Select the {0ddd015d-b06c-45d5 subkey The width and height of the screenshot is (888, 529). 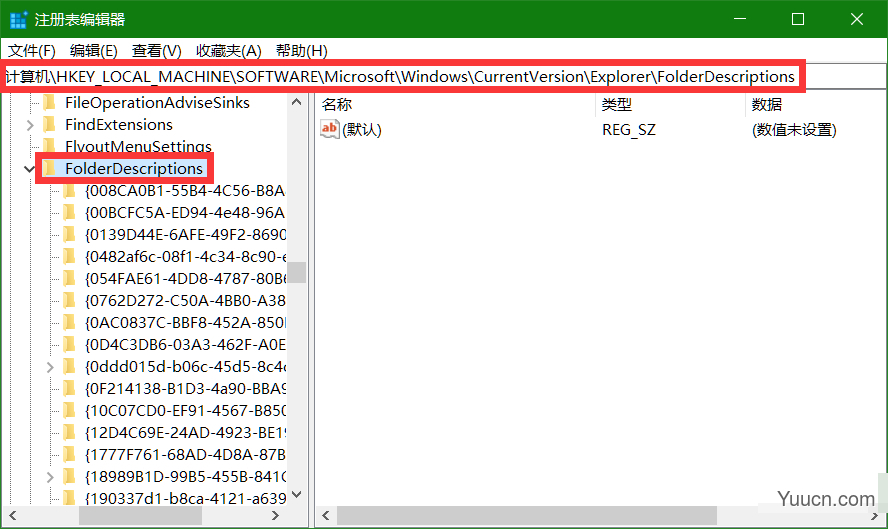185,367
